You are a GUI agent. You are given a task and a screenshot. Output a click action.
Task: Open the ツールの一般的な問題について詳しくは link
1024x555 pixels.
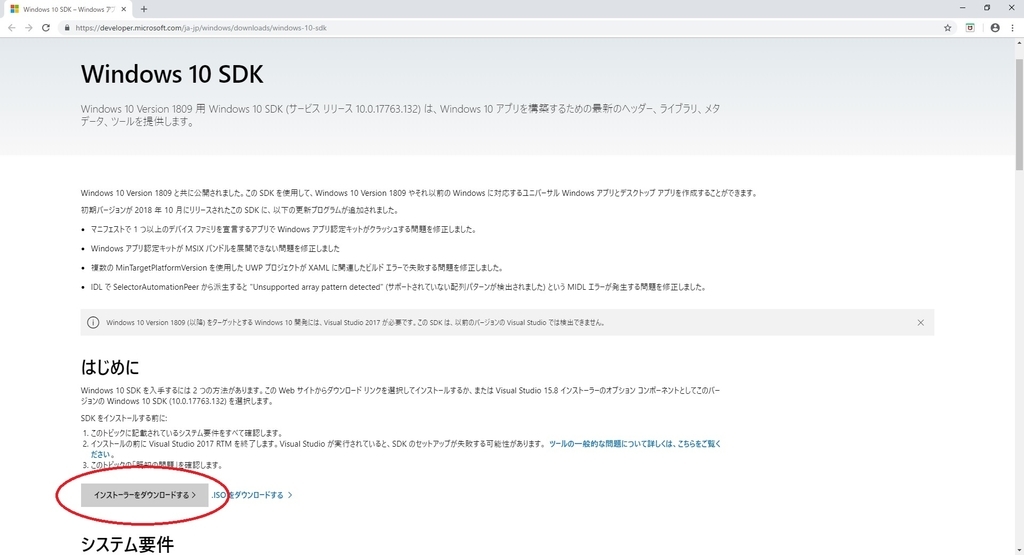[x=635, y=444]
